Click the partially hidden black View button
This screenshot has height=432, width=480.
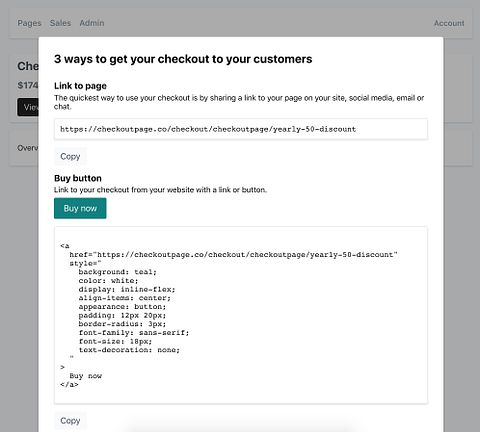point(28,107)
